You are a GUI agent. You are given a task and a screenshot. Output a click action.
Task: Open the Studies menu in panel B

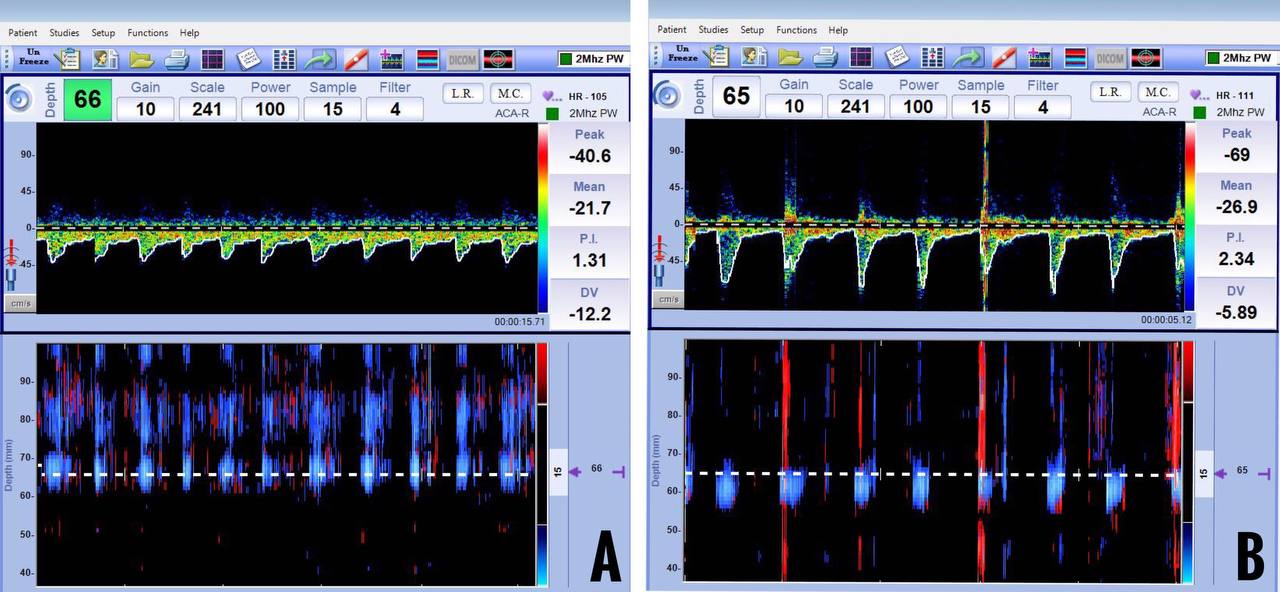pyautogui.click(x=713, y=30)
